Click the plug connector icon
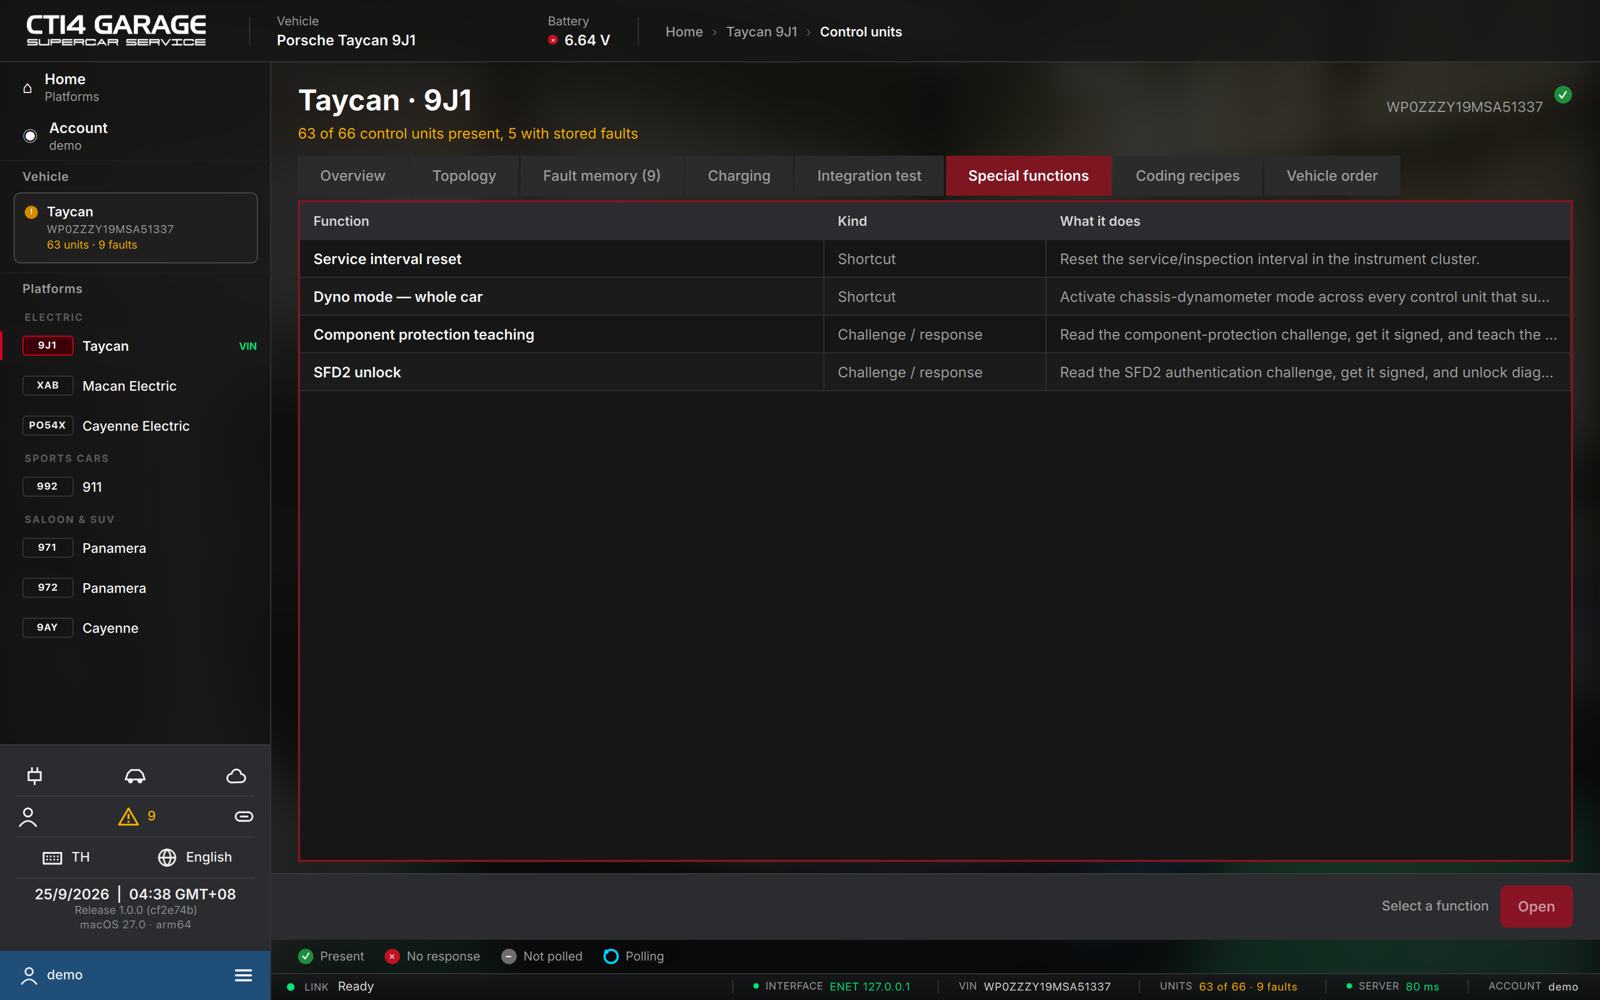This screenshot has width=1600, height=1000. click(35, 776)
